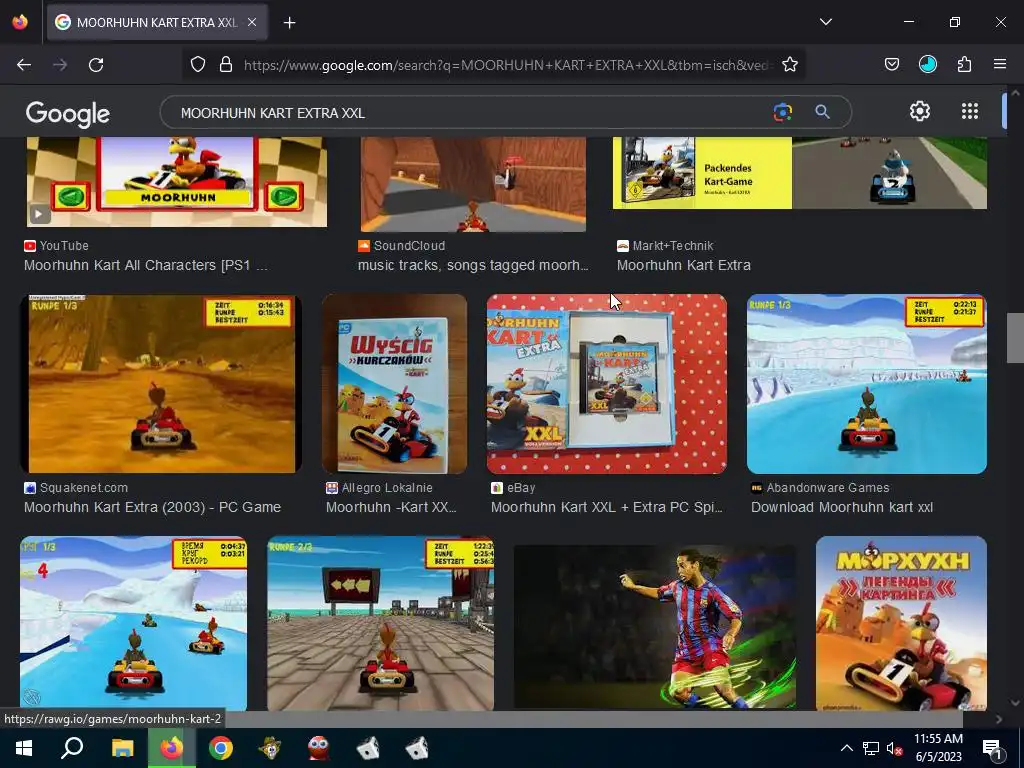Click the scrollbar up arrow

point(1014,93)
